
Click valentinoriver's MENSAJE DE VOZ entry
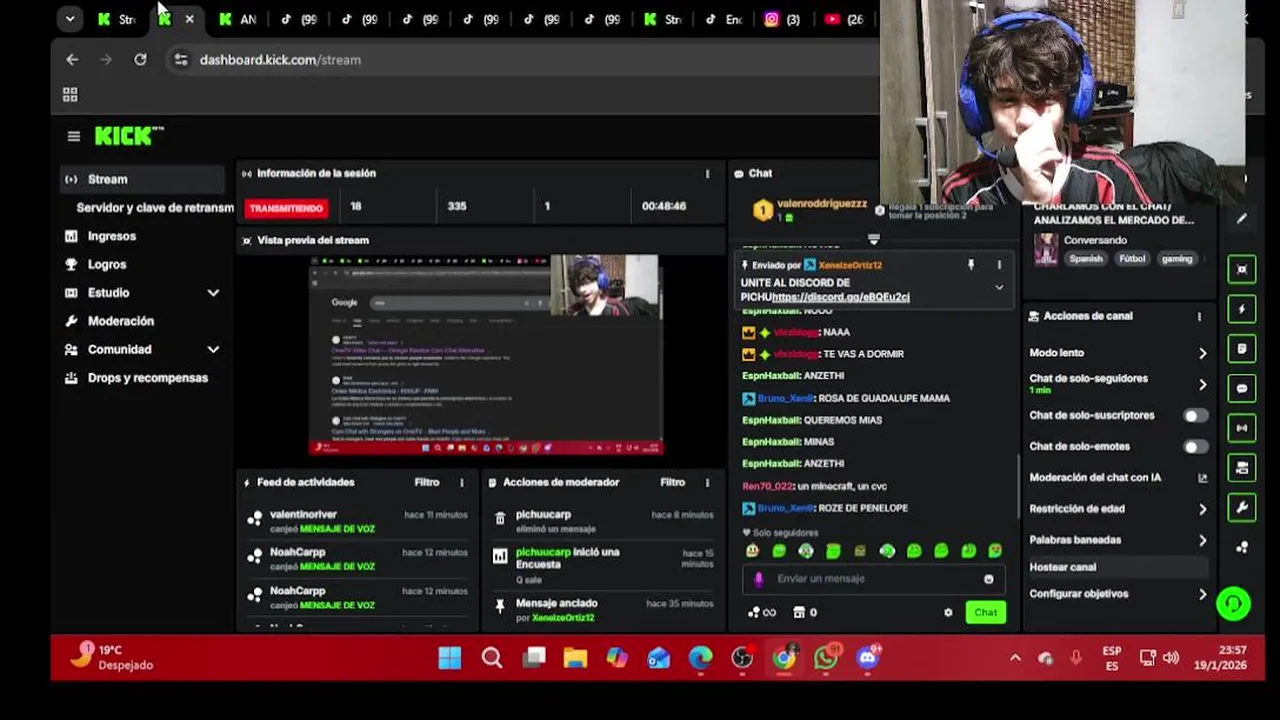358,521
